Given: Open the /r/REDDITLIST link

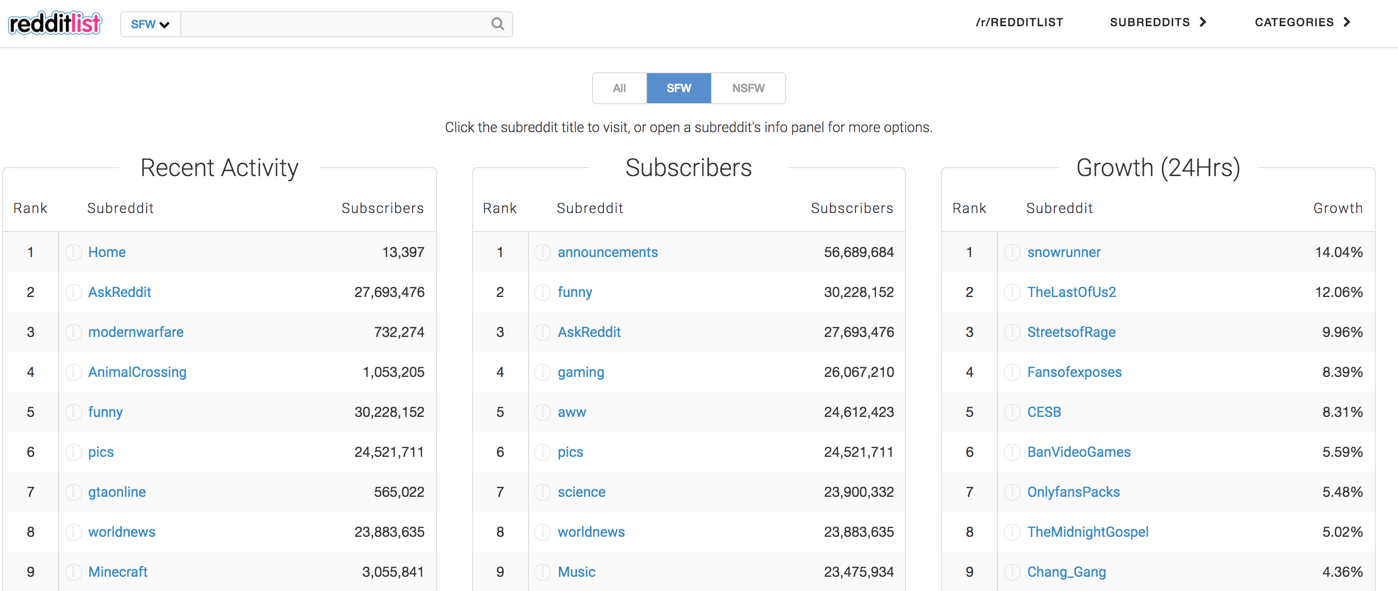Looking at the screenshot, I should pos(1019,22).
